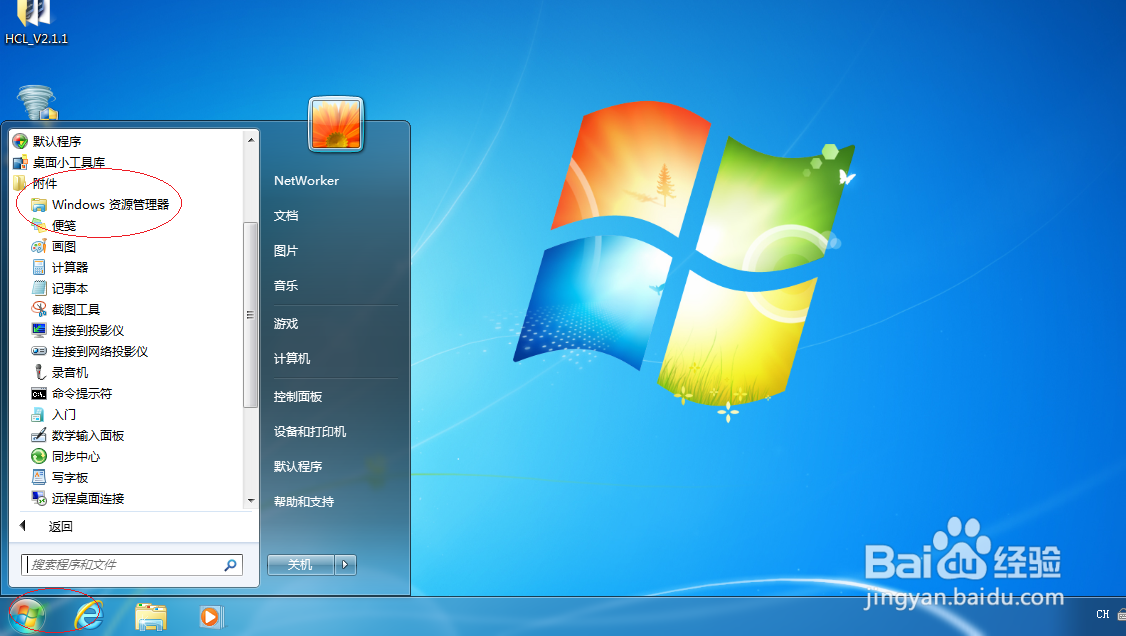Open 帮助和支持 in Start menu

[304, 502]
